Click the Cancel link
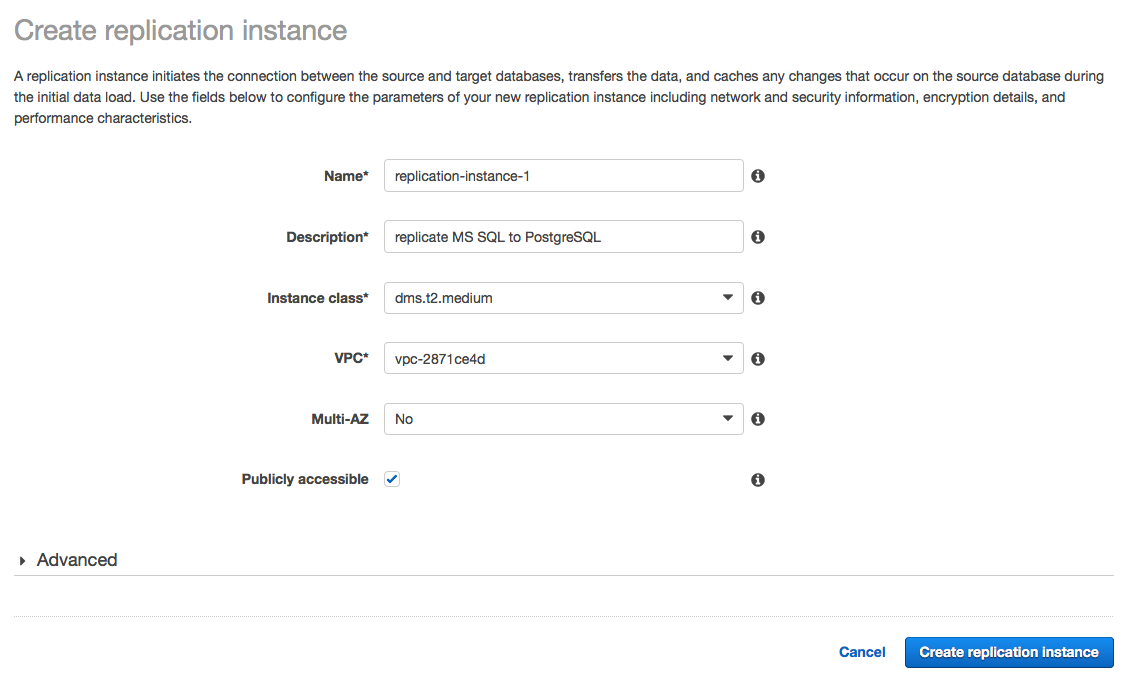The image size is (1148, 683). pyautogui.click(x=861, y=652)
